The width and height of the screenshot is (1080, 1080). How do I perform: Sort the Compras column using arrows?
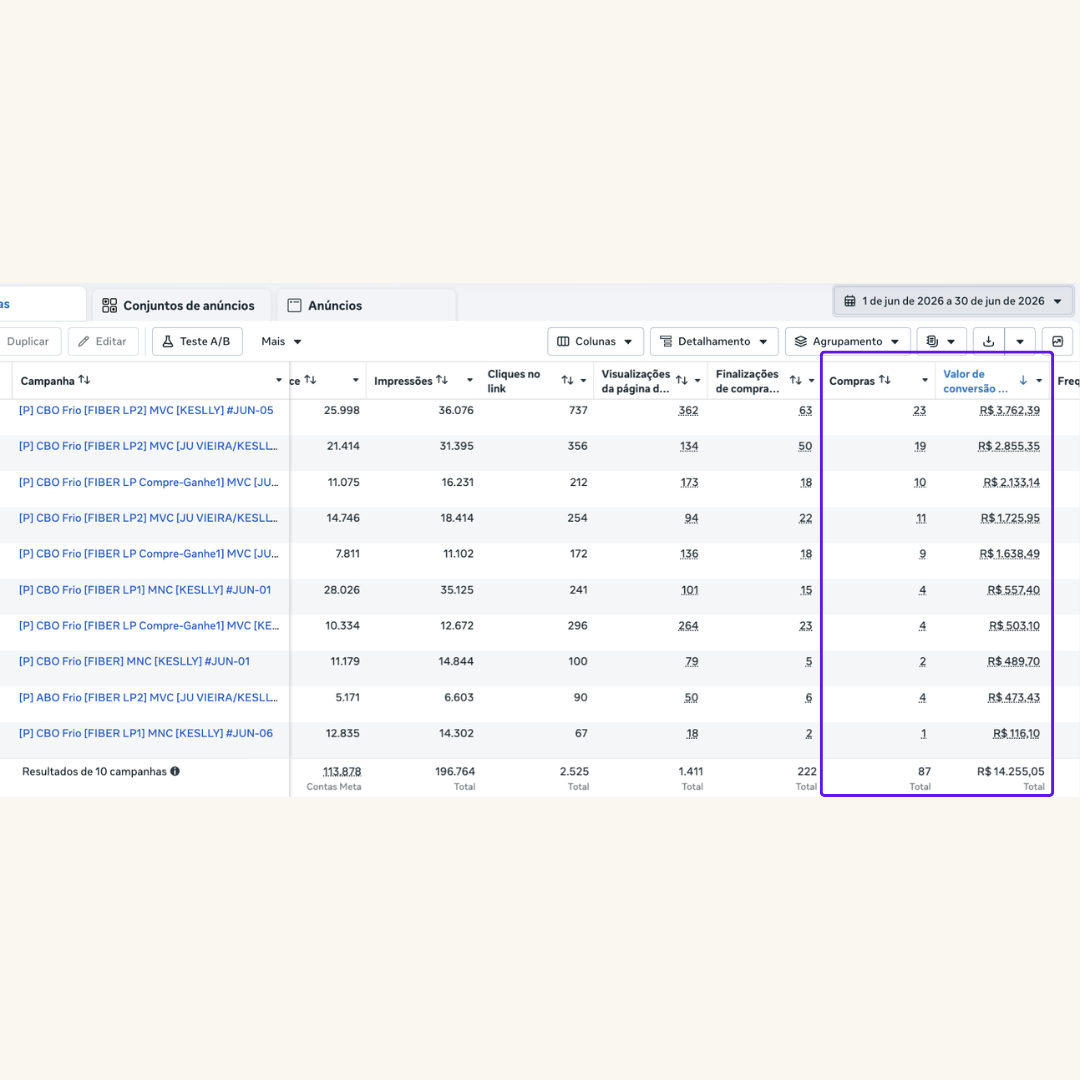click(x=885, y=380)
